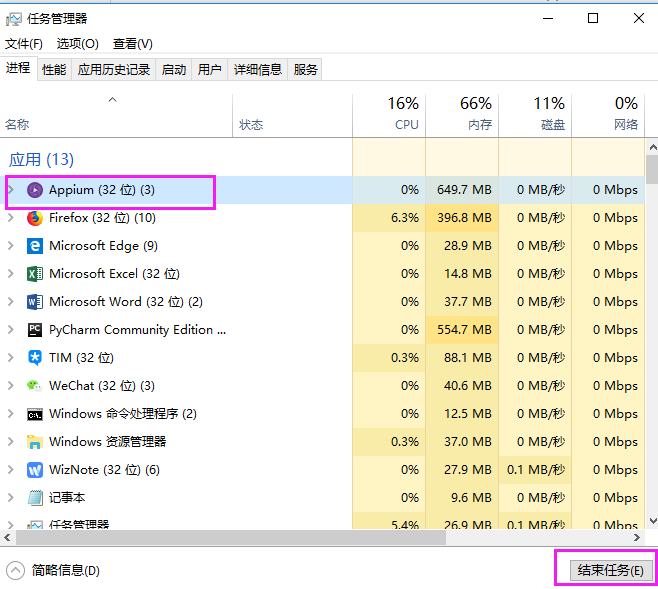Viewport: 658px width, 589px height.
Task: Click the horizontal scrollbar right arrow
Action: 637,537
